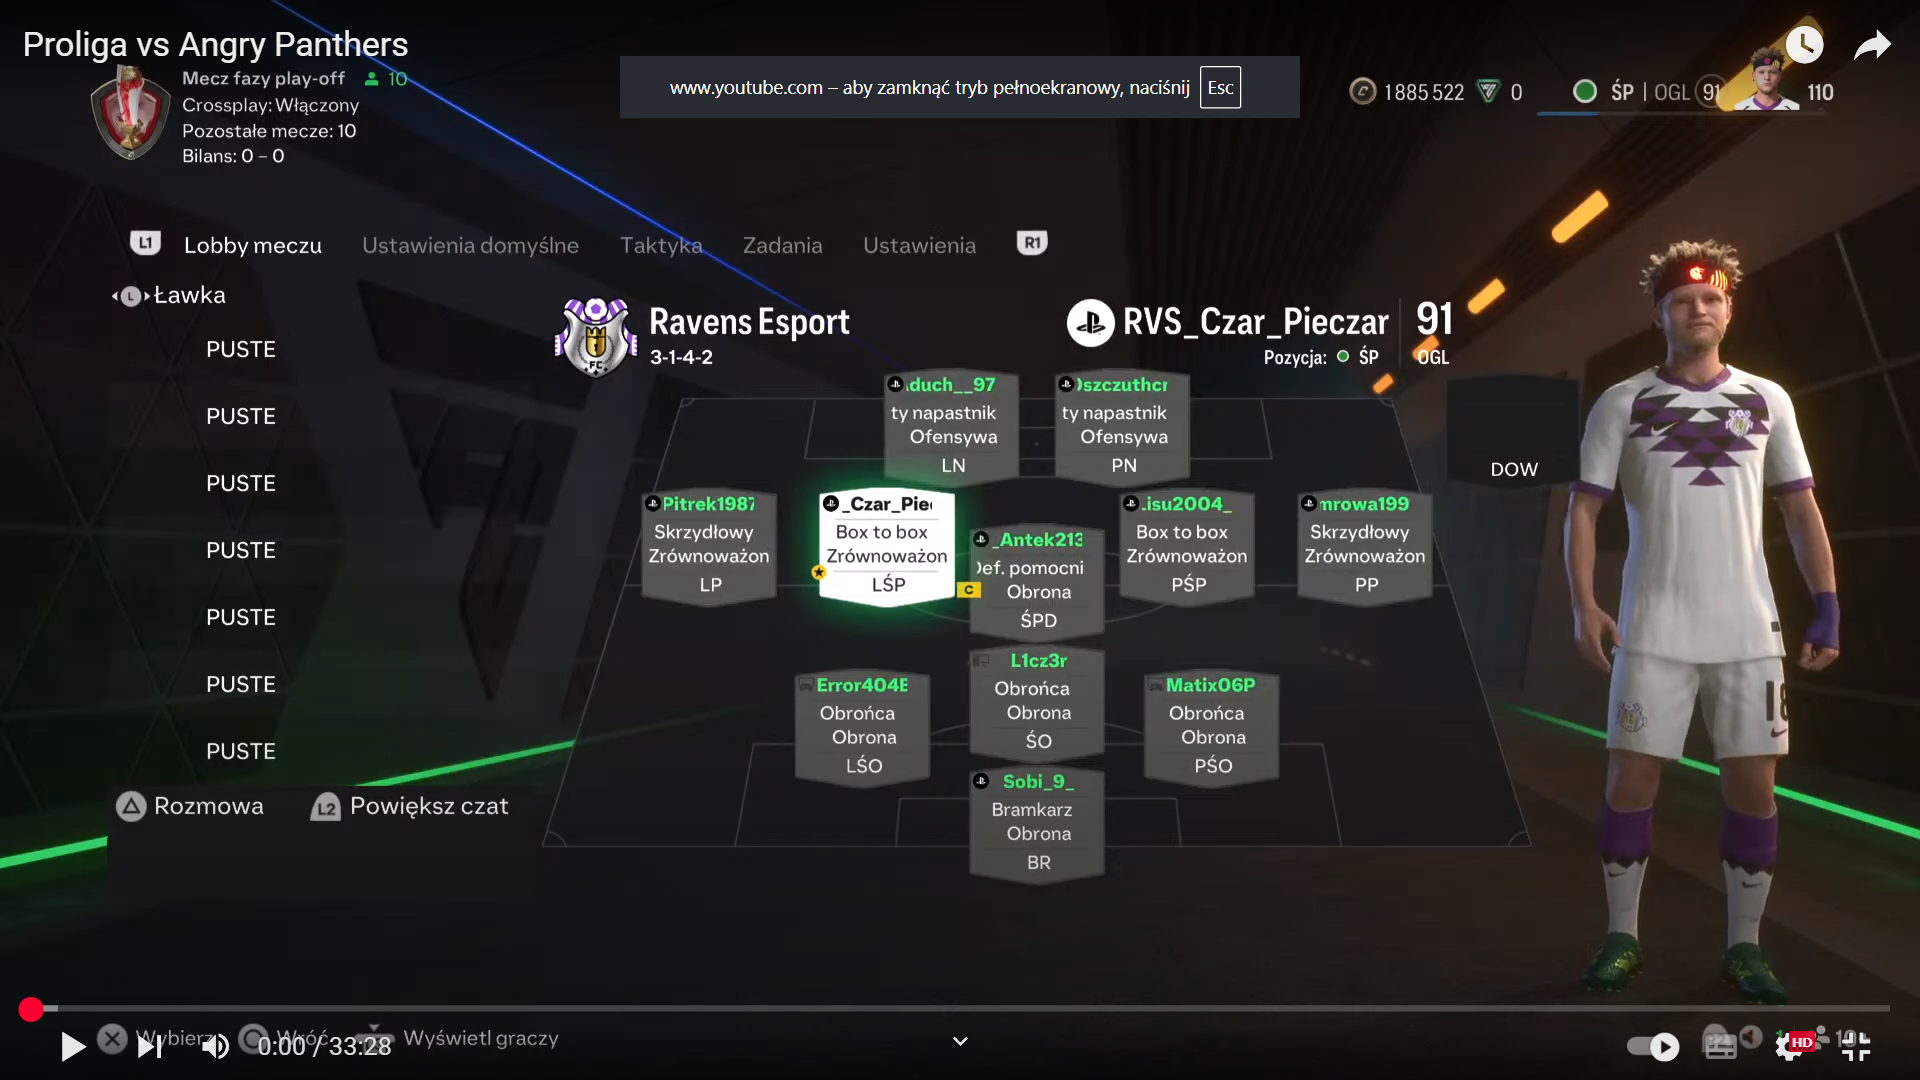Open the video settings gear
1920x1080 pixels.
click(x=1788, y=1046)
